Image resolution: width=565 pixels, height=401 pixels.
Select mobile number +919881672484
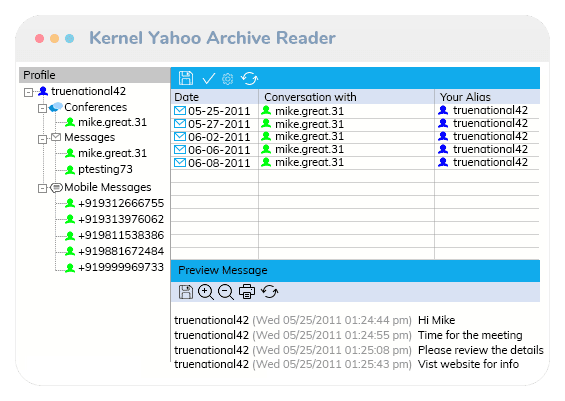point(121,251)
